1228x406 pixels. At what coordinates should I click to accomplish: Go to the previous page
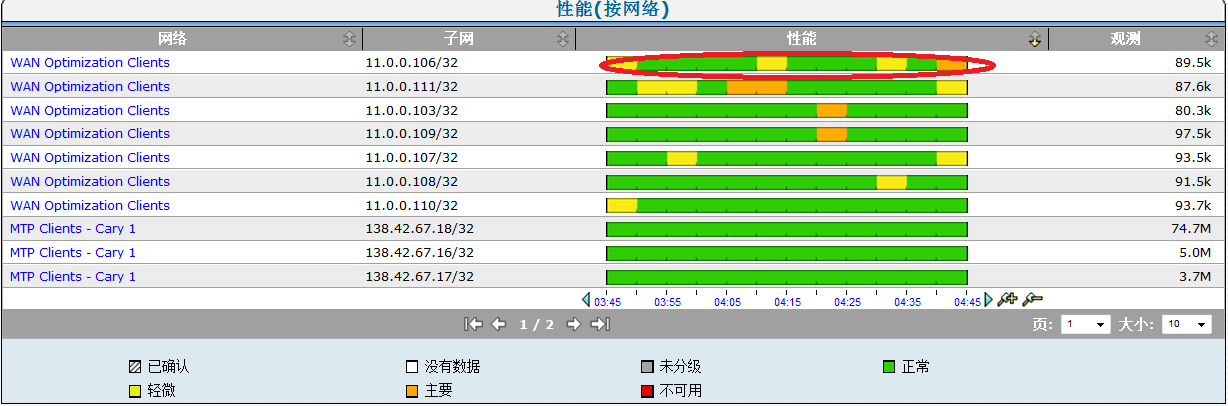point(499,324)
